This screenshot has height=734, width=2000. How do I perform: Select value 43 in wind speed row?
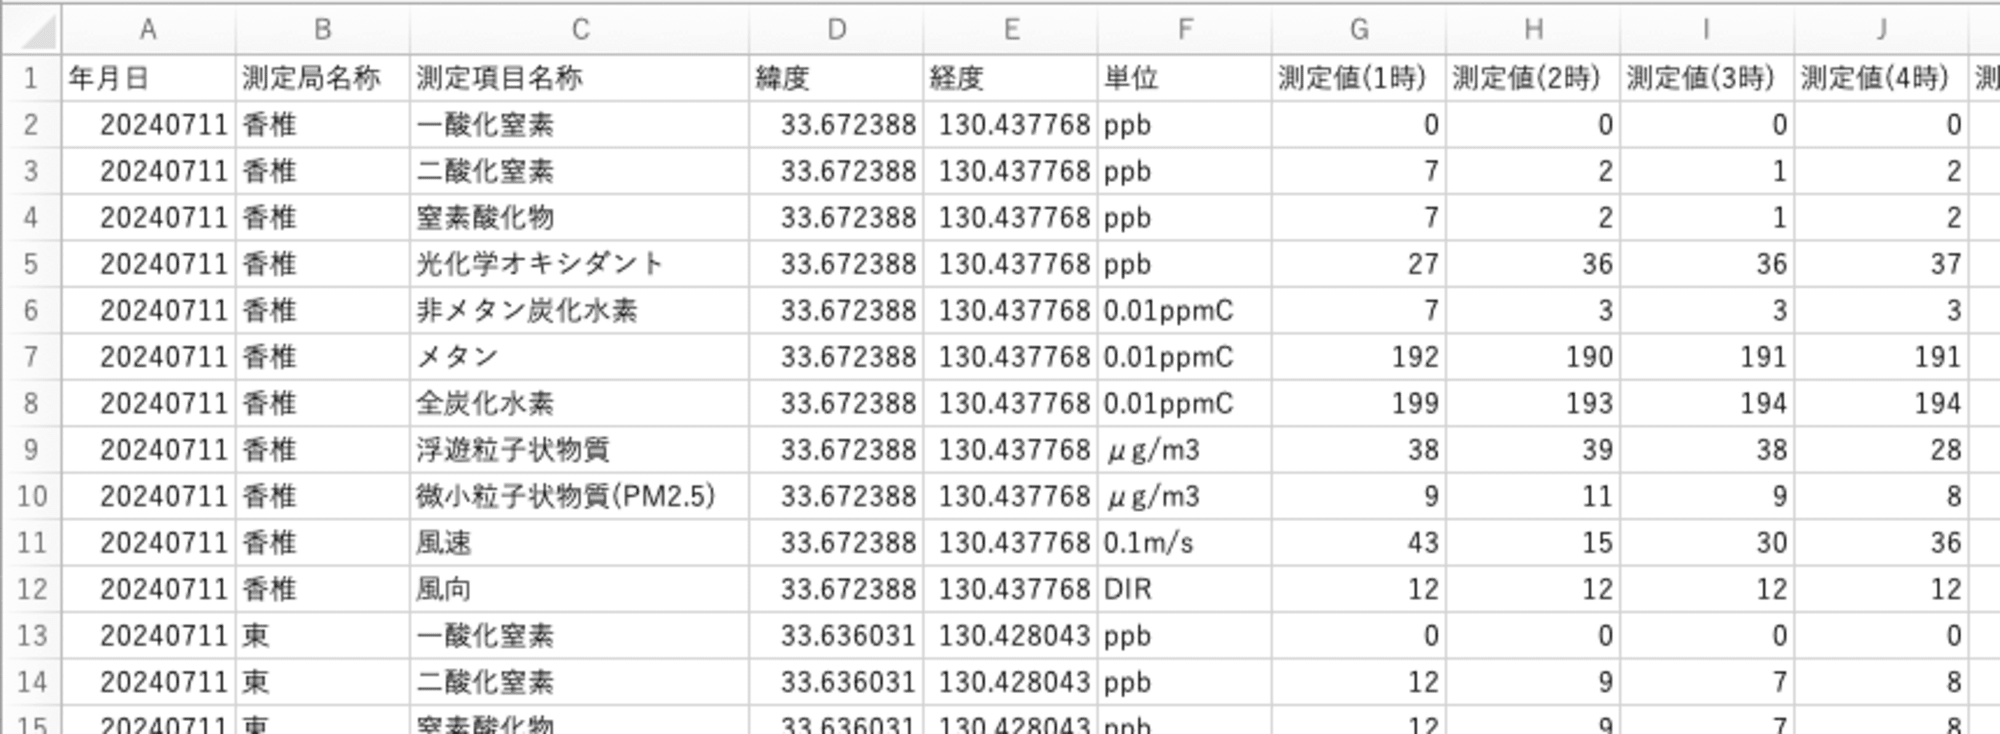(1358, 543)
